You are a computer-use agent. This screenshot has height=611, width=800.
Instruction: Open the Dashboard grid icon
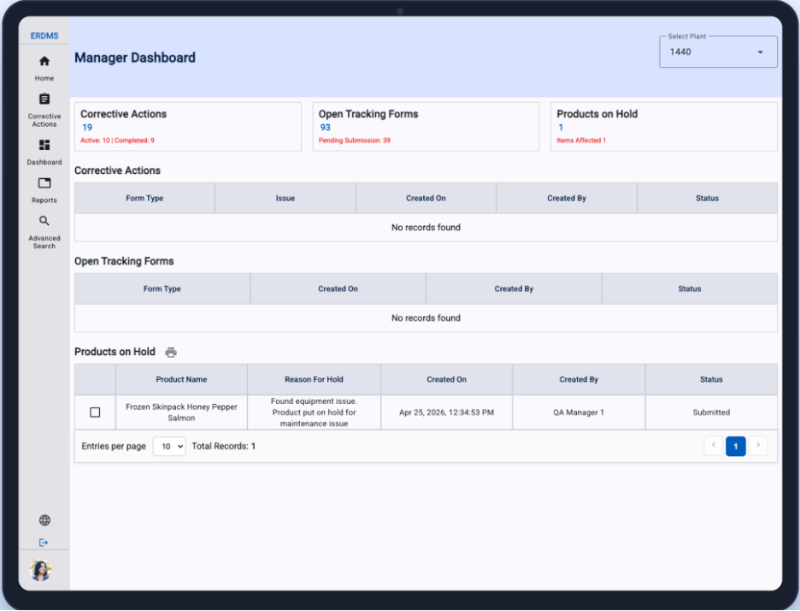point(44,145)
